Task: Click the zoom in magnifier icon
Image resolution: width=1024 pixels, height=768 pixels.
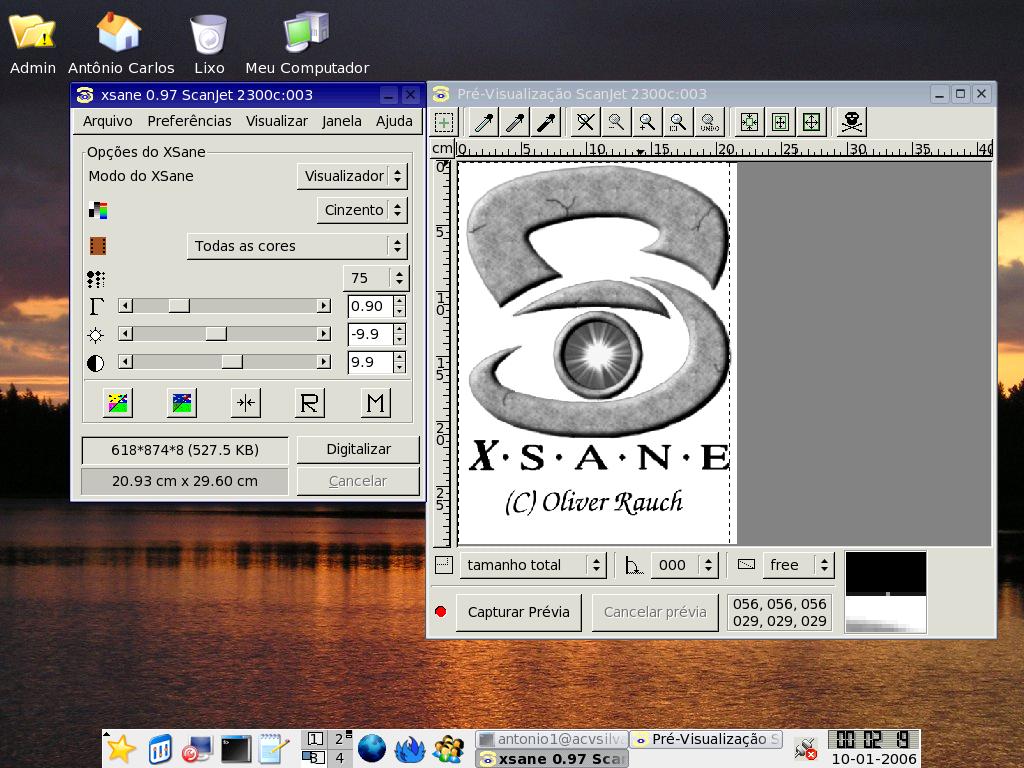Action: [647, 122]
